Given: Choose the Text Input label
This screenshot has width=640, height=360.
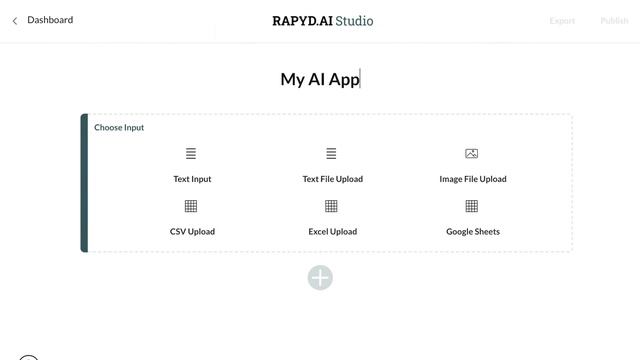Looking at the screenshot, I should coord(192,179).
